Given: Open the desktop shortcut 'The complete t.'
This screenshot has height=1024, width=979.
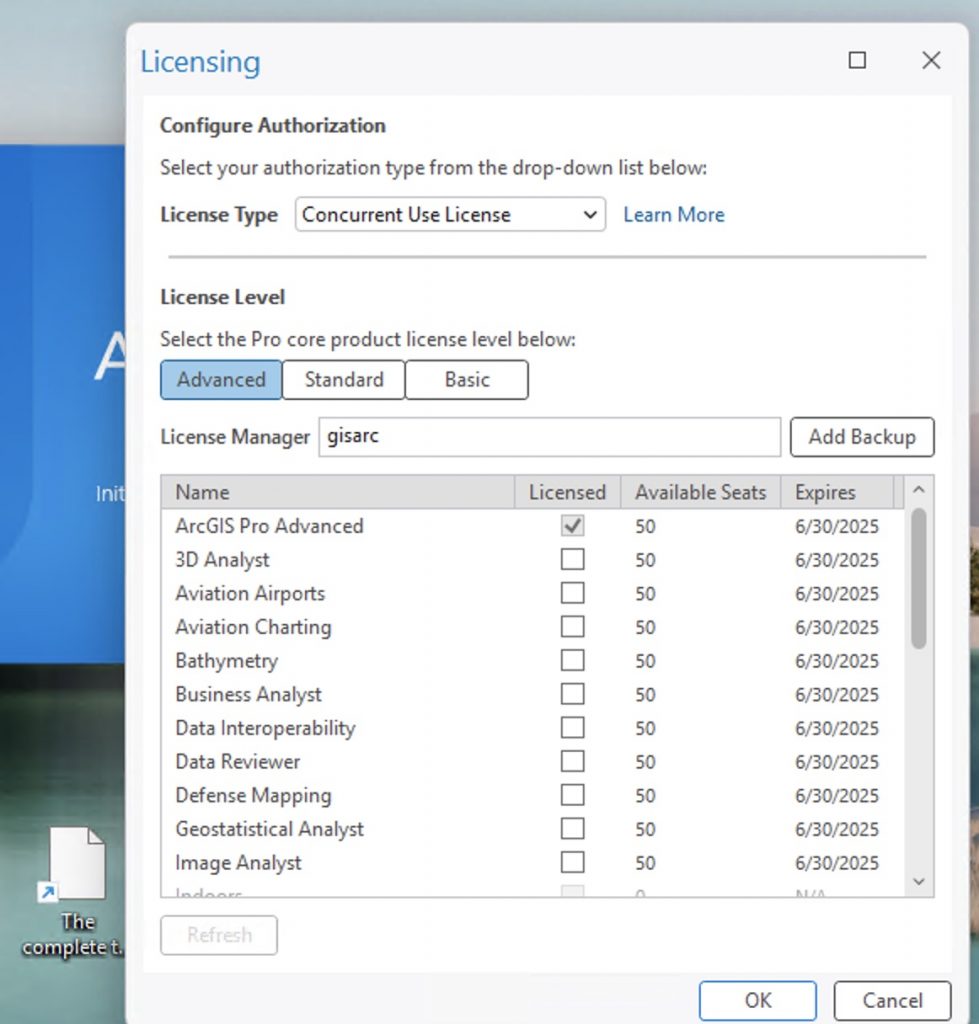Looking at the screenshot, I should [73, 891].
